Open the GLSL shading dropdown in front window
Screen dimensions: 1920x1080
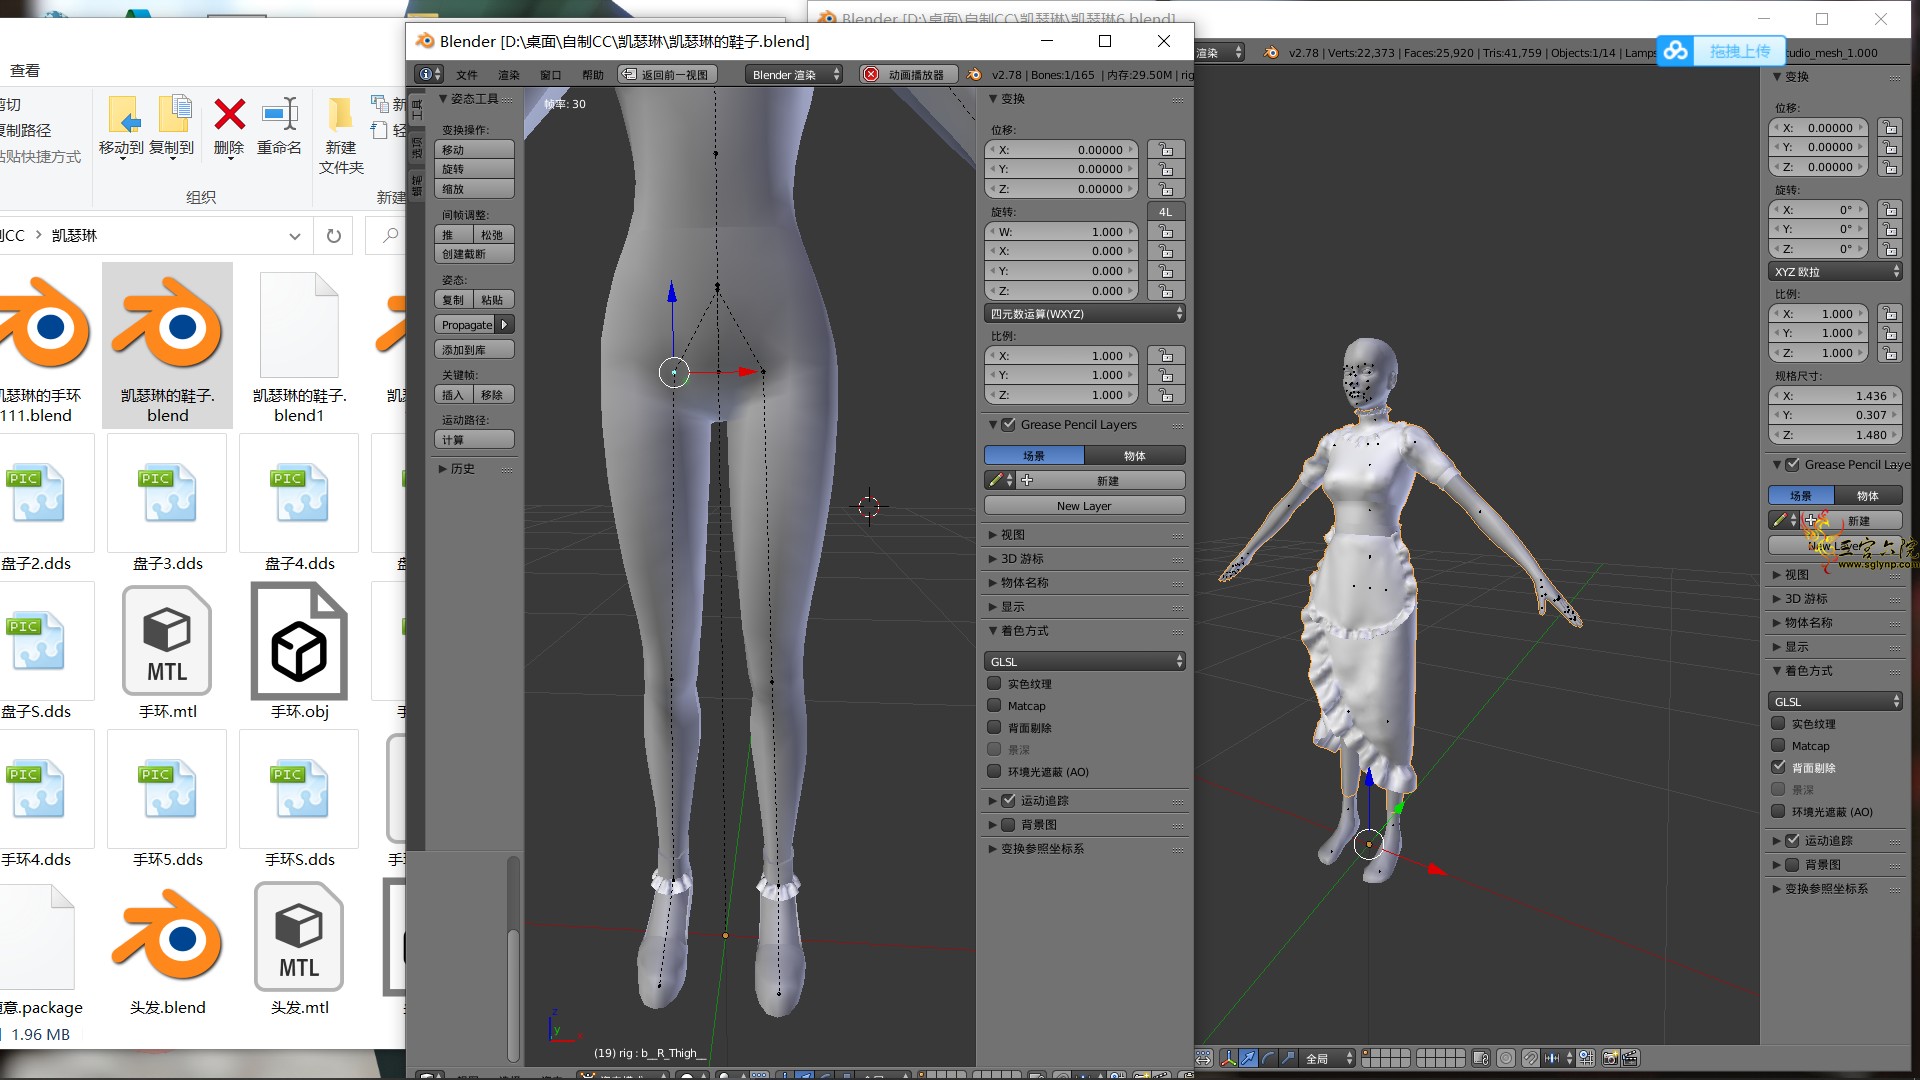(1085, 661)
